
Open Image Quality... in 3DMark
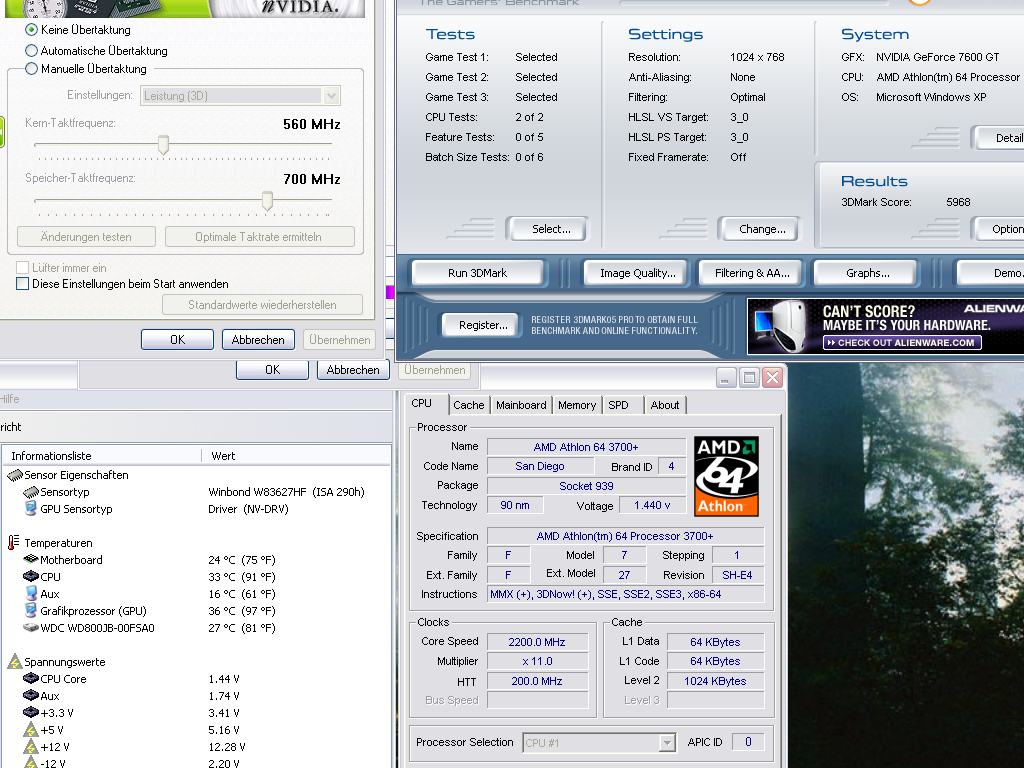coord(637,273)
